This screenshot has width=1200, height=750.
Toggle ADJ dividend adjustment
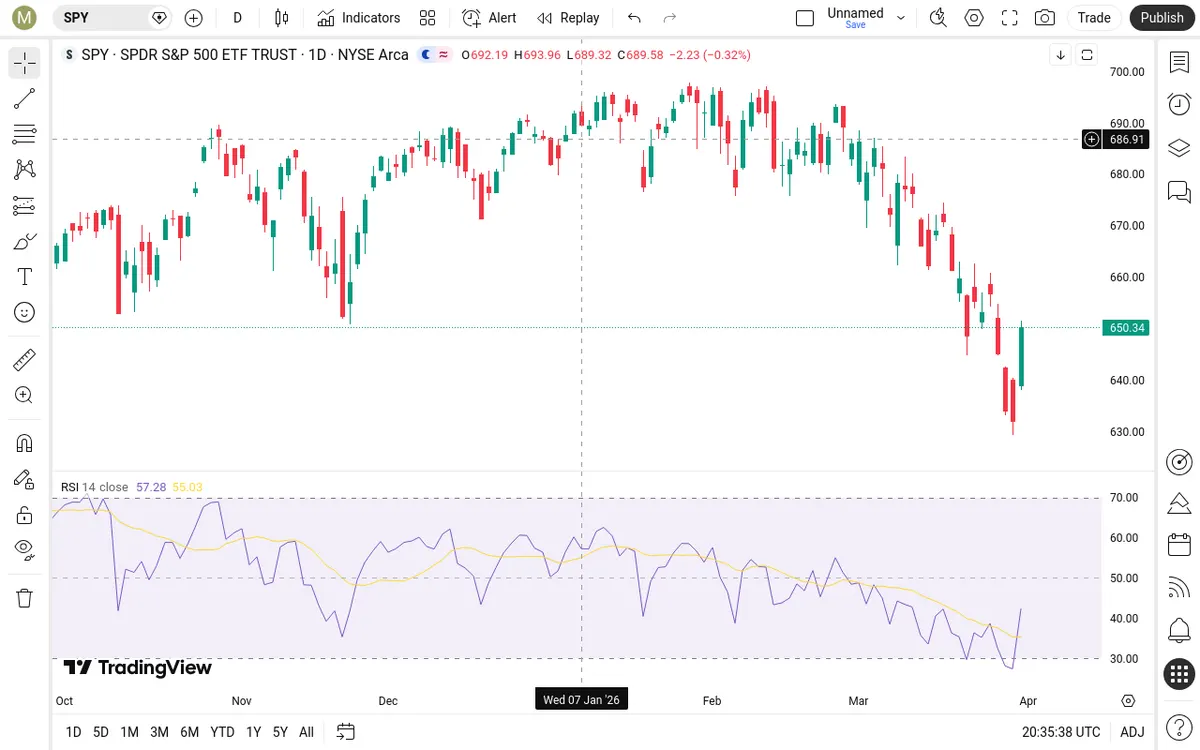[x=1132, y=732]
